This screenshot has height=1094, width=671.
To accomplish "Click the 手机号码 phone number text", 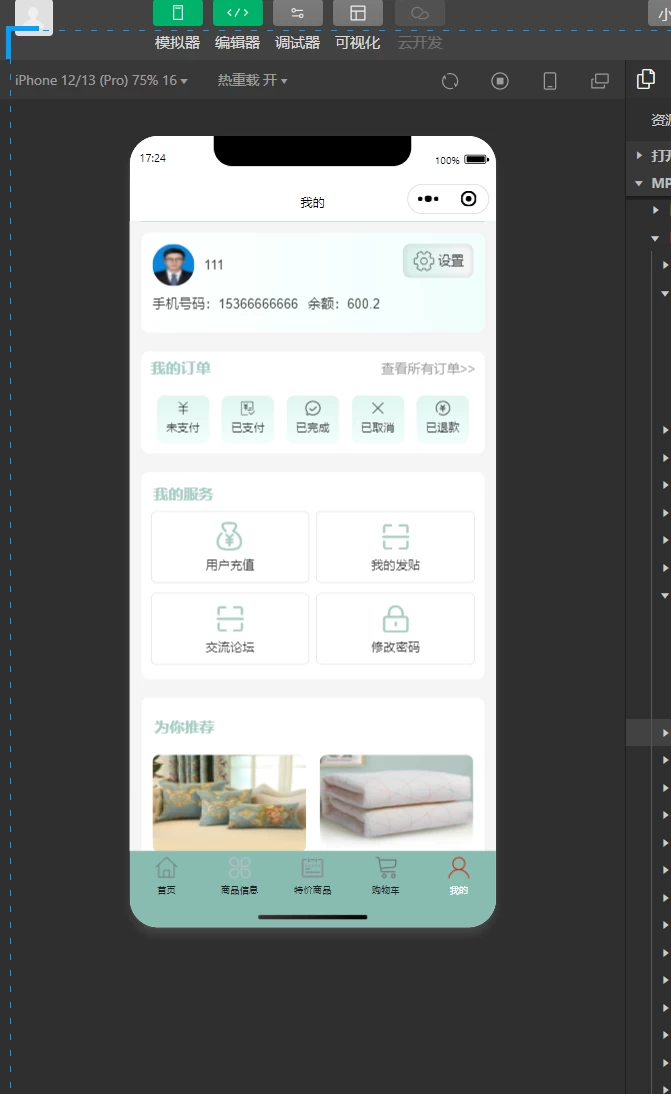I will click(225, 304).
